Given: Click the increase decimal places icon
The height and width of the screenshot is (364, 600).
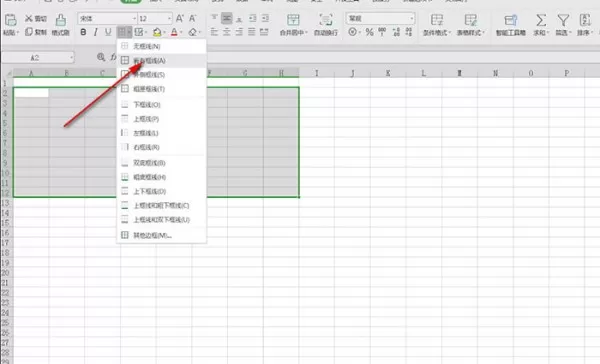Looking at the screenshot, I should coord(396,32).
